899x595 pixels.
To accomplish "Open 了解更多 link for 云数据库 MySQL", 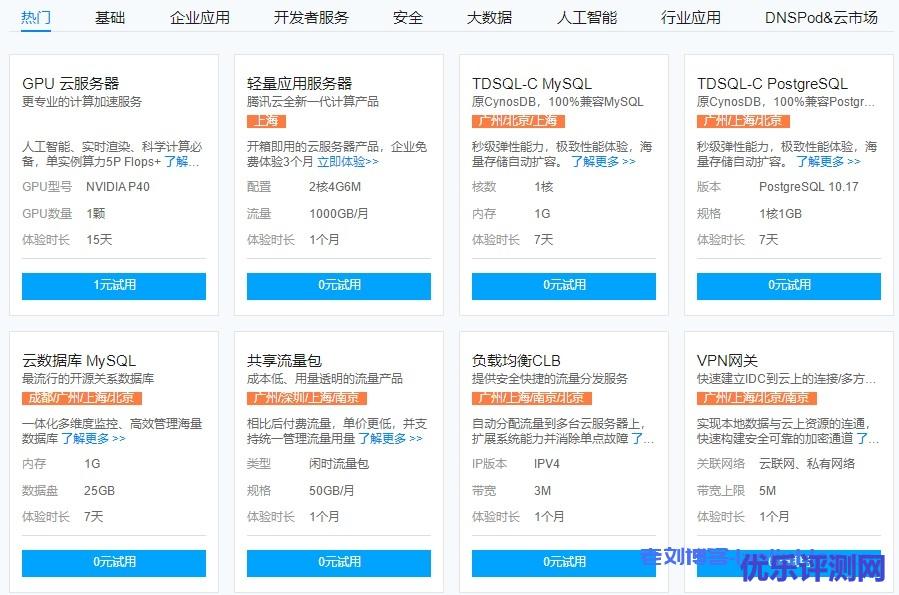I will pos(93,438).
